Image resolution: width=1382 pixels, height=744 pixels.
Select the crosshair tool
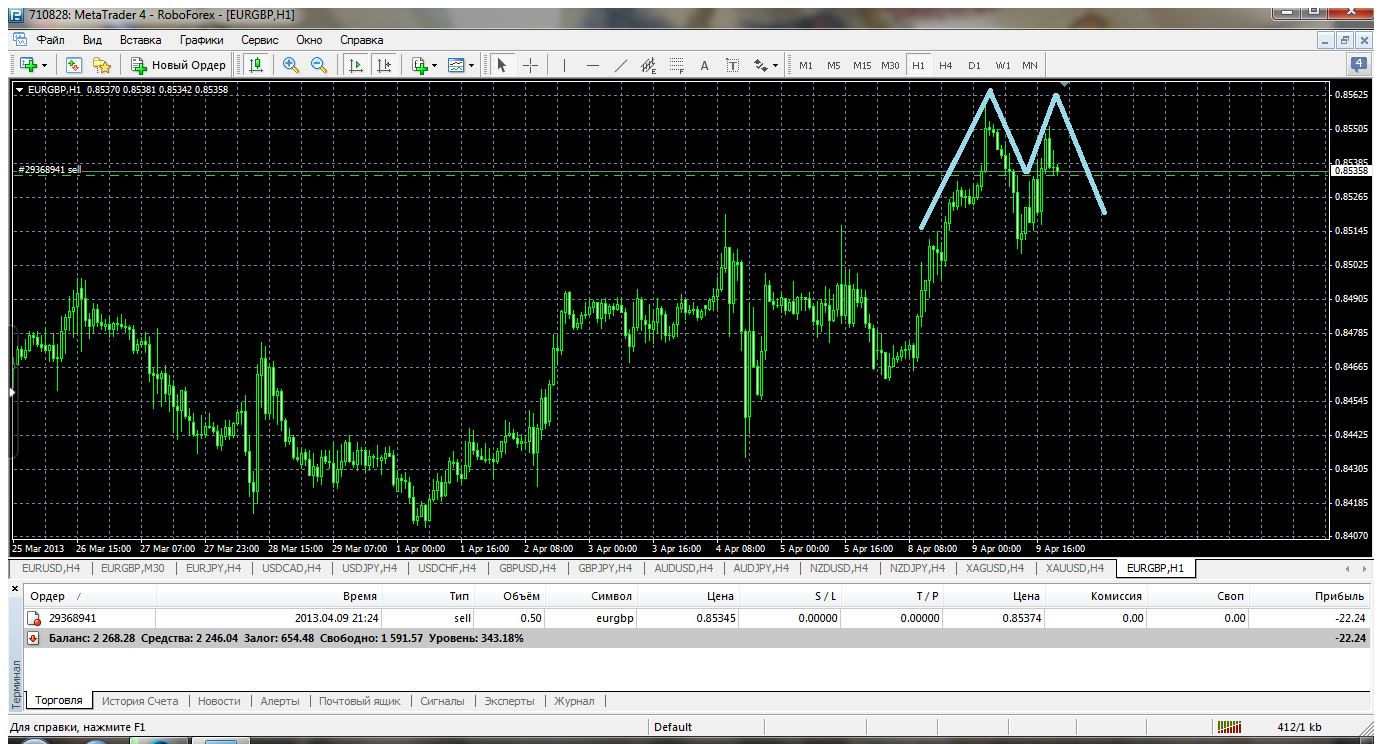coord(530,65)
